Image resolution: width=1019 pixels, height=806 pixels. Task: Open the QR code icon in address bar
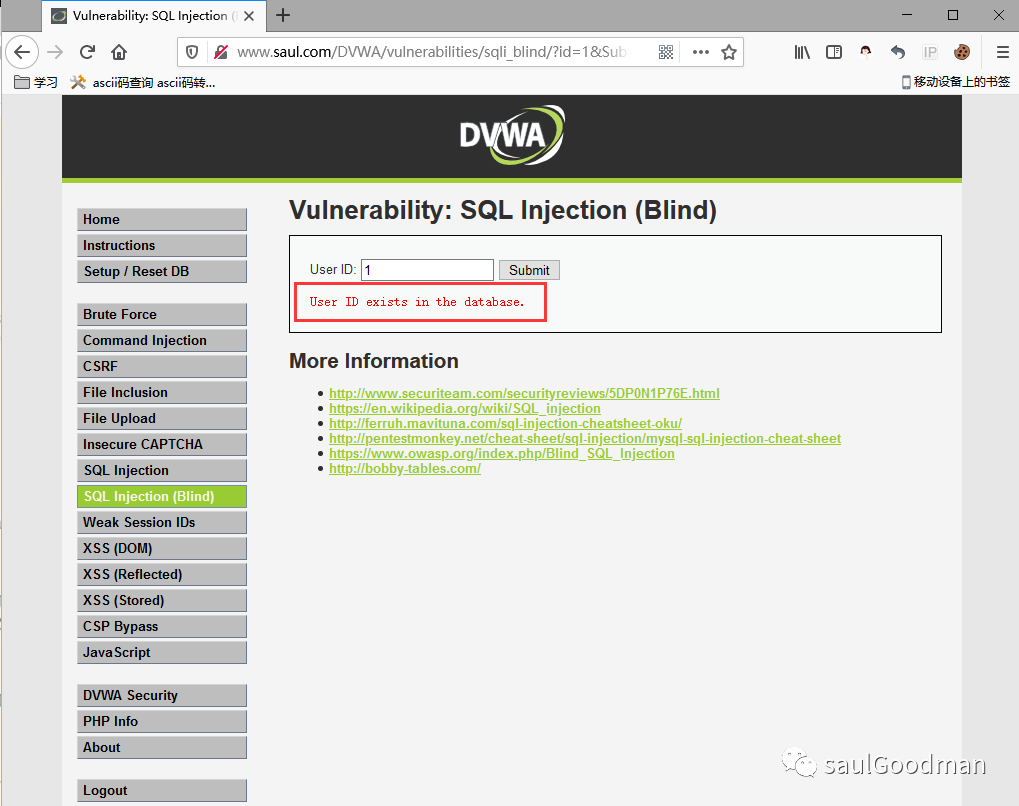click(666, 52)
